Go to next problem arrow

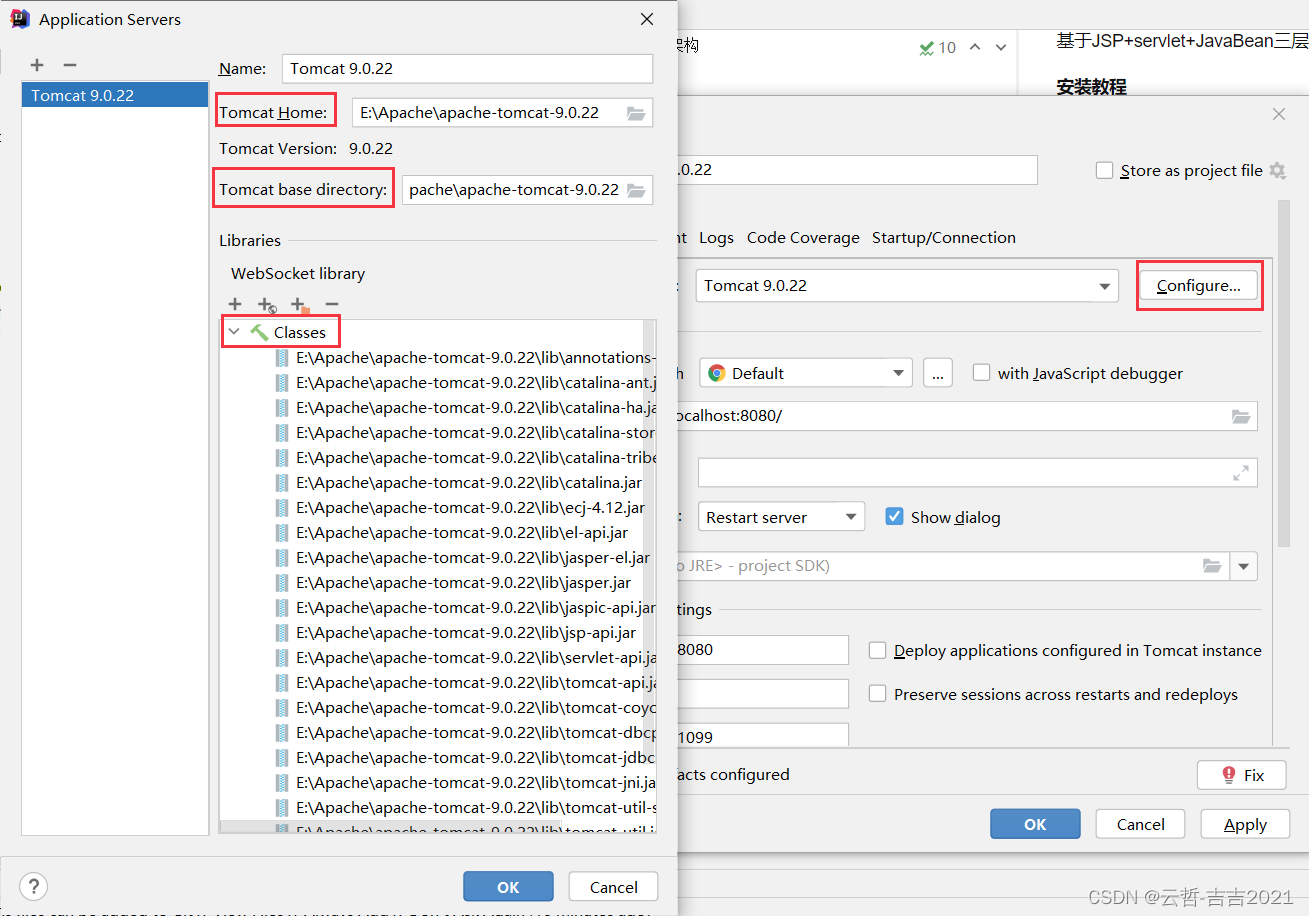click(1000, 47)
